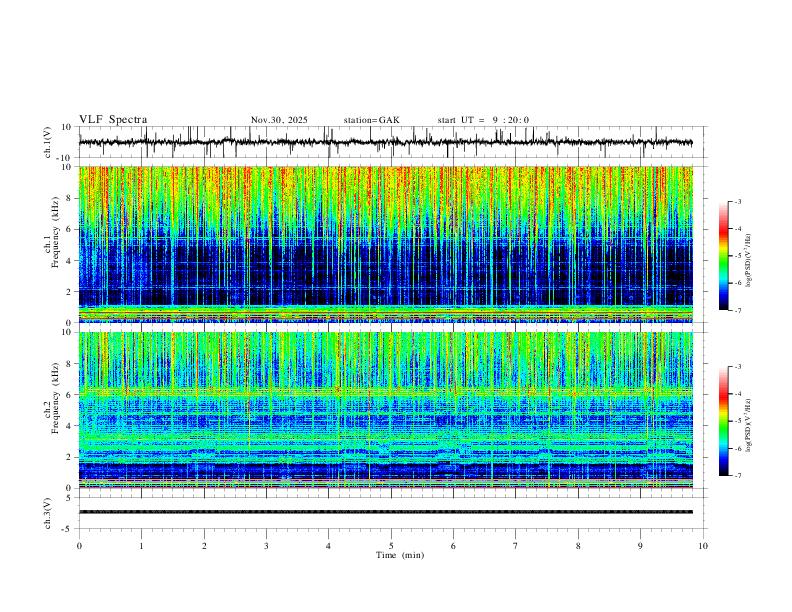Click the "-7" label on the ch.2 color bar

pos(737,476)
